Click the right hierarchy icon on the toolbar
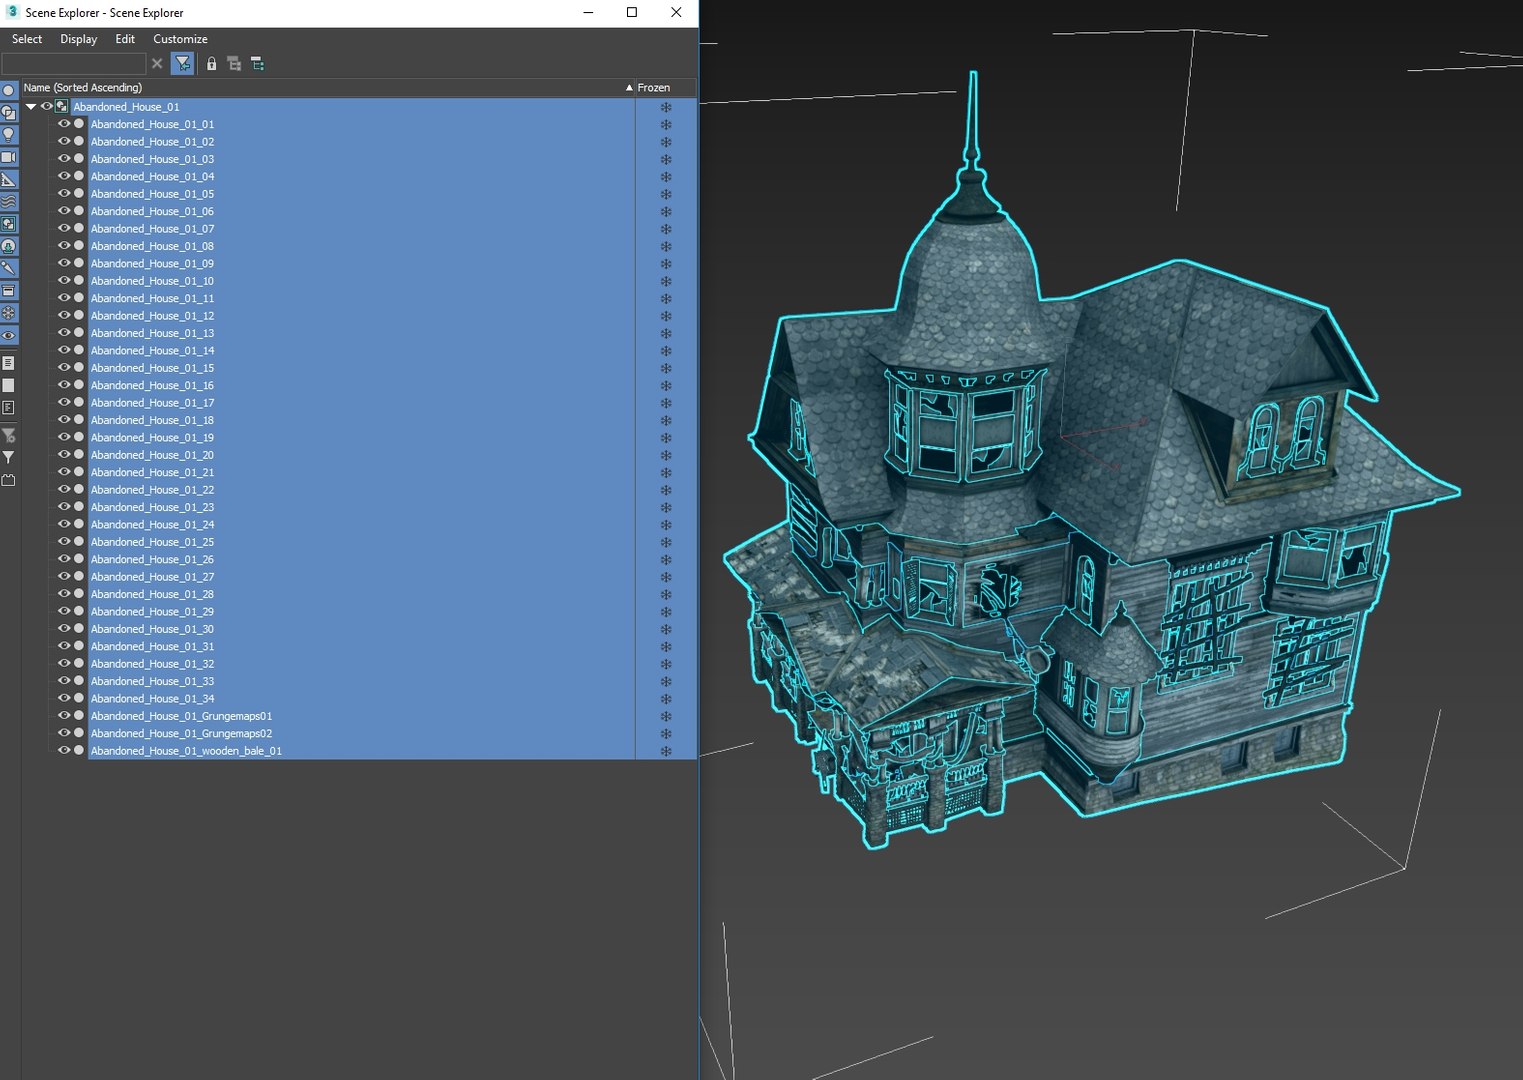Viewport: 1523px width, 1080px height. click(257, 64)
